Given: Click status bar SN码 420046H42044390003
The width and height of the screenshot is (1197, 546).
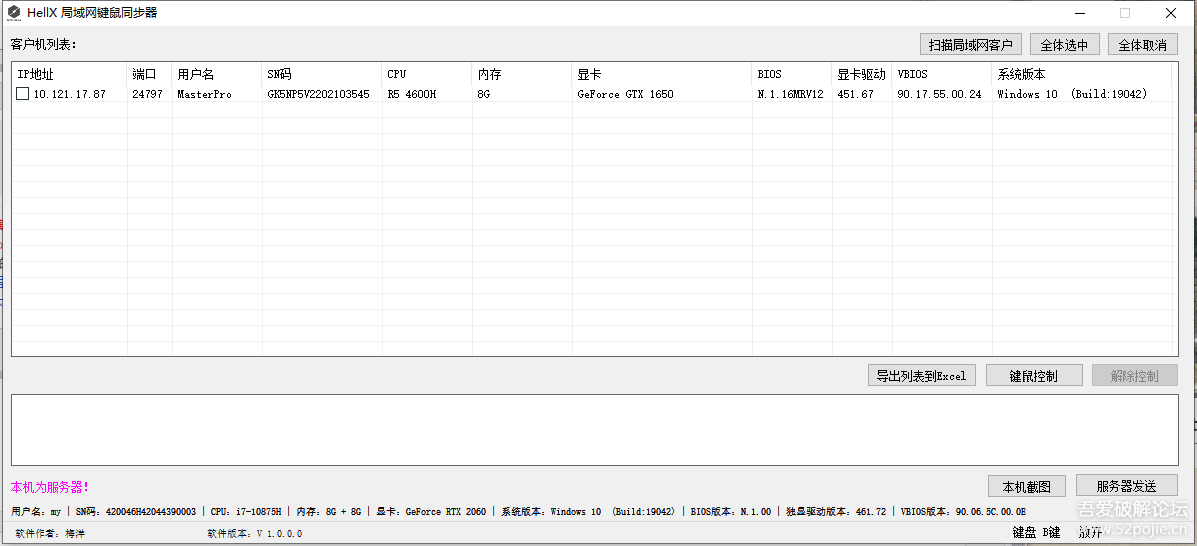Looking at the screenshot, I should (136, 512).
